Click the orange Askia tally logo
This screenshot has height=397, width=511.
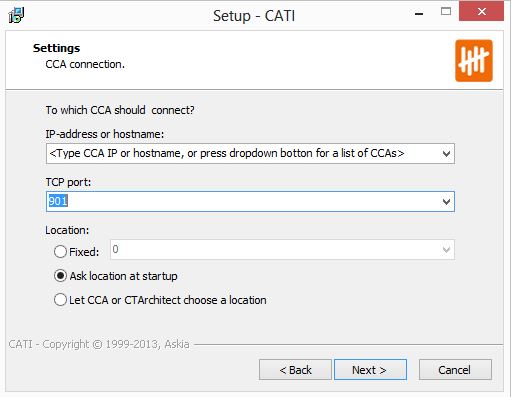tap(474, 61)
